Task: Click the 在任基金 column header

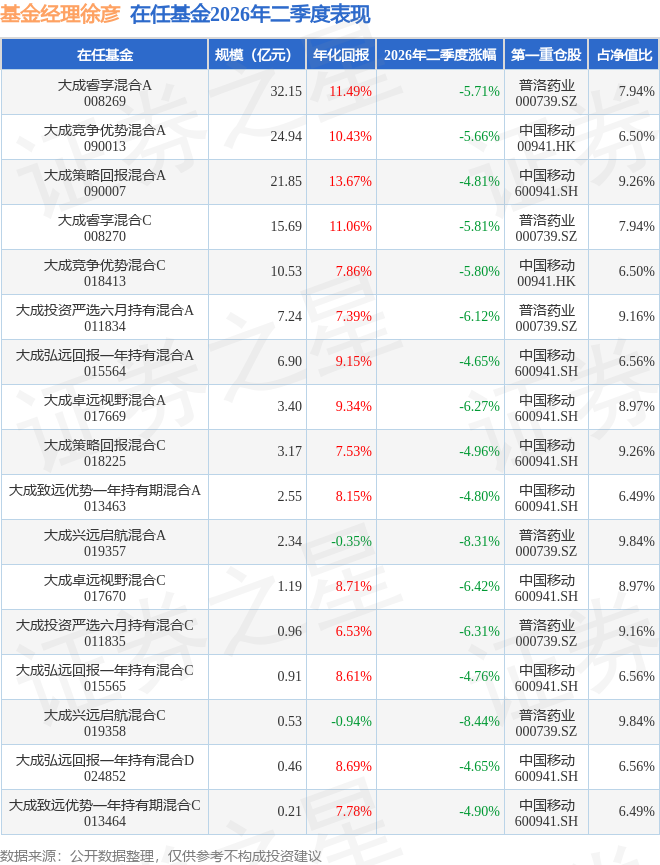Action: [x=105, y=55]
